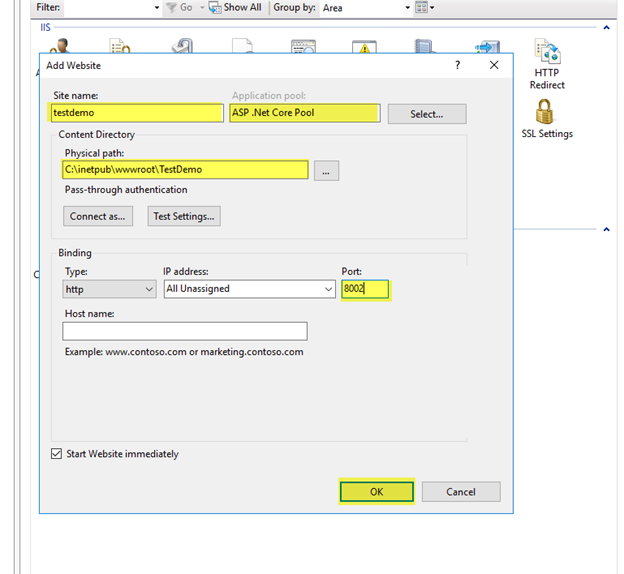
Task: Click the Port field showing 8002
Action: (365, 289)
